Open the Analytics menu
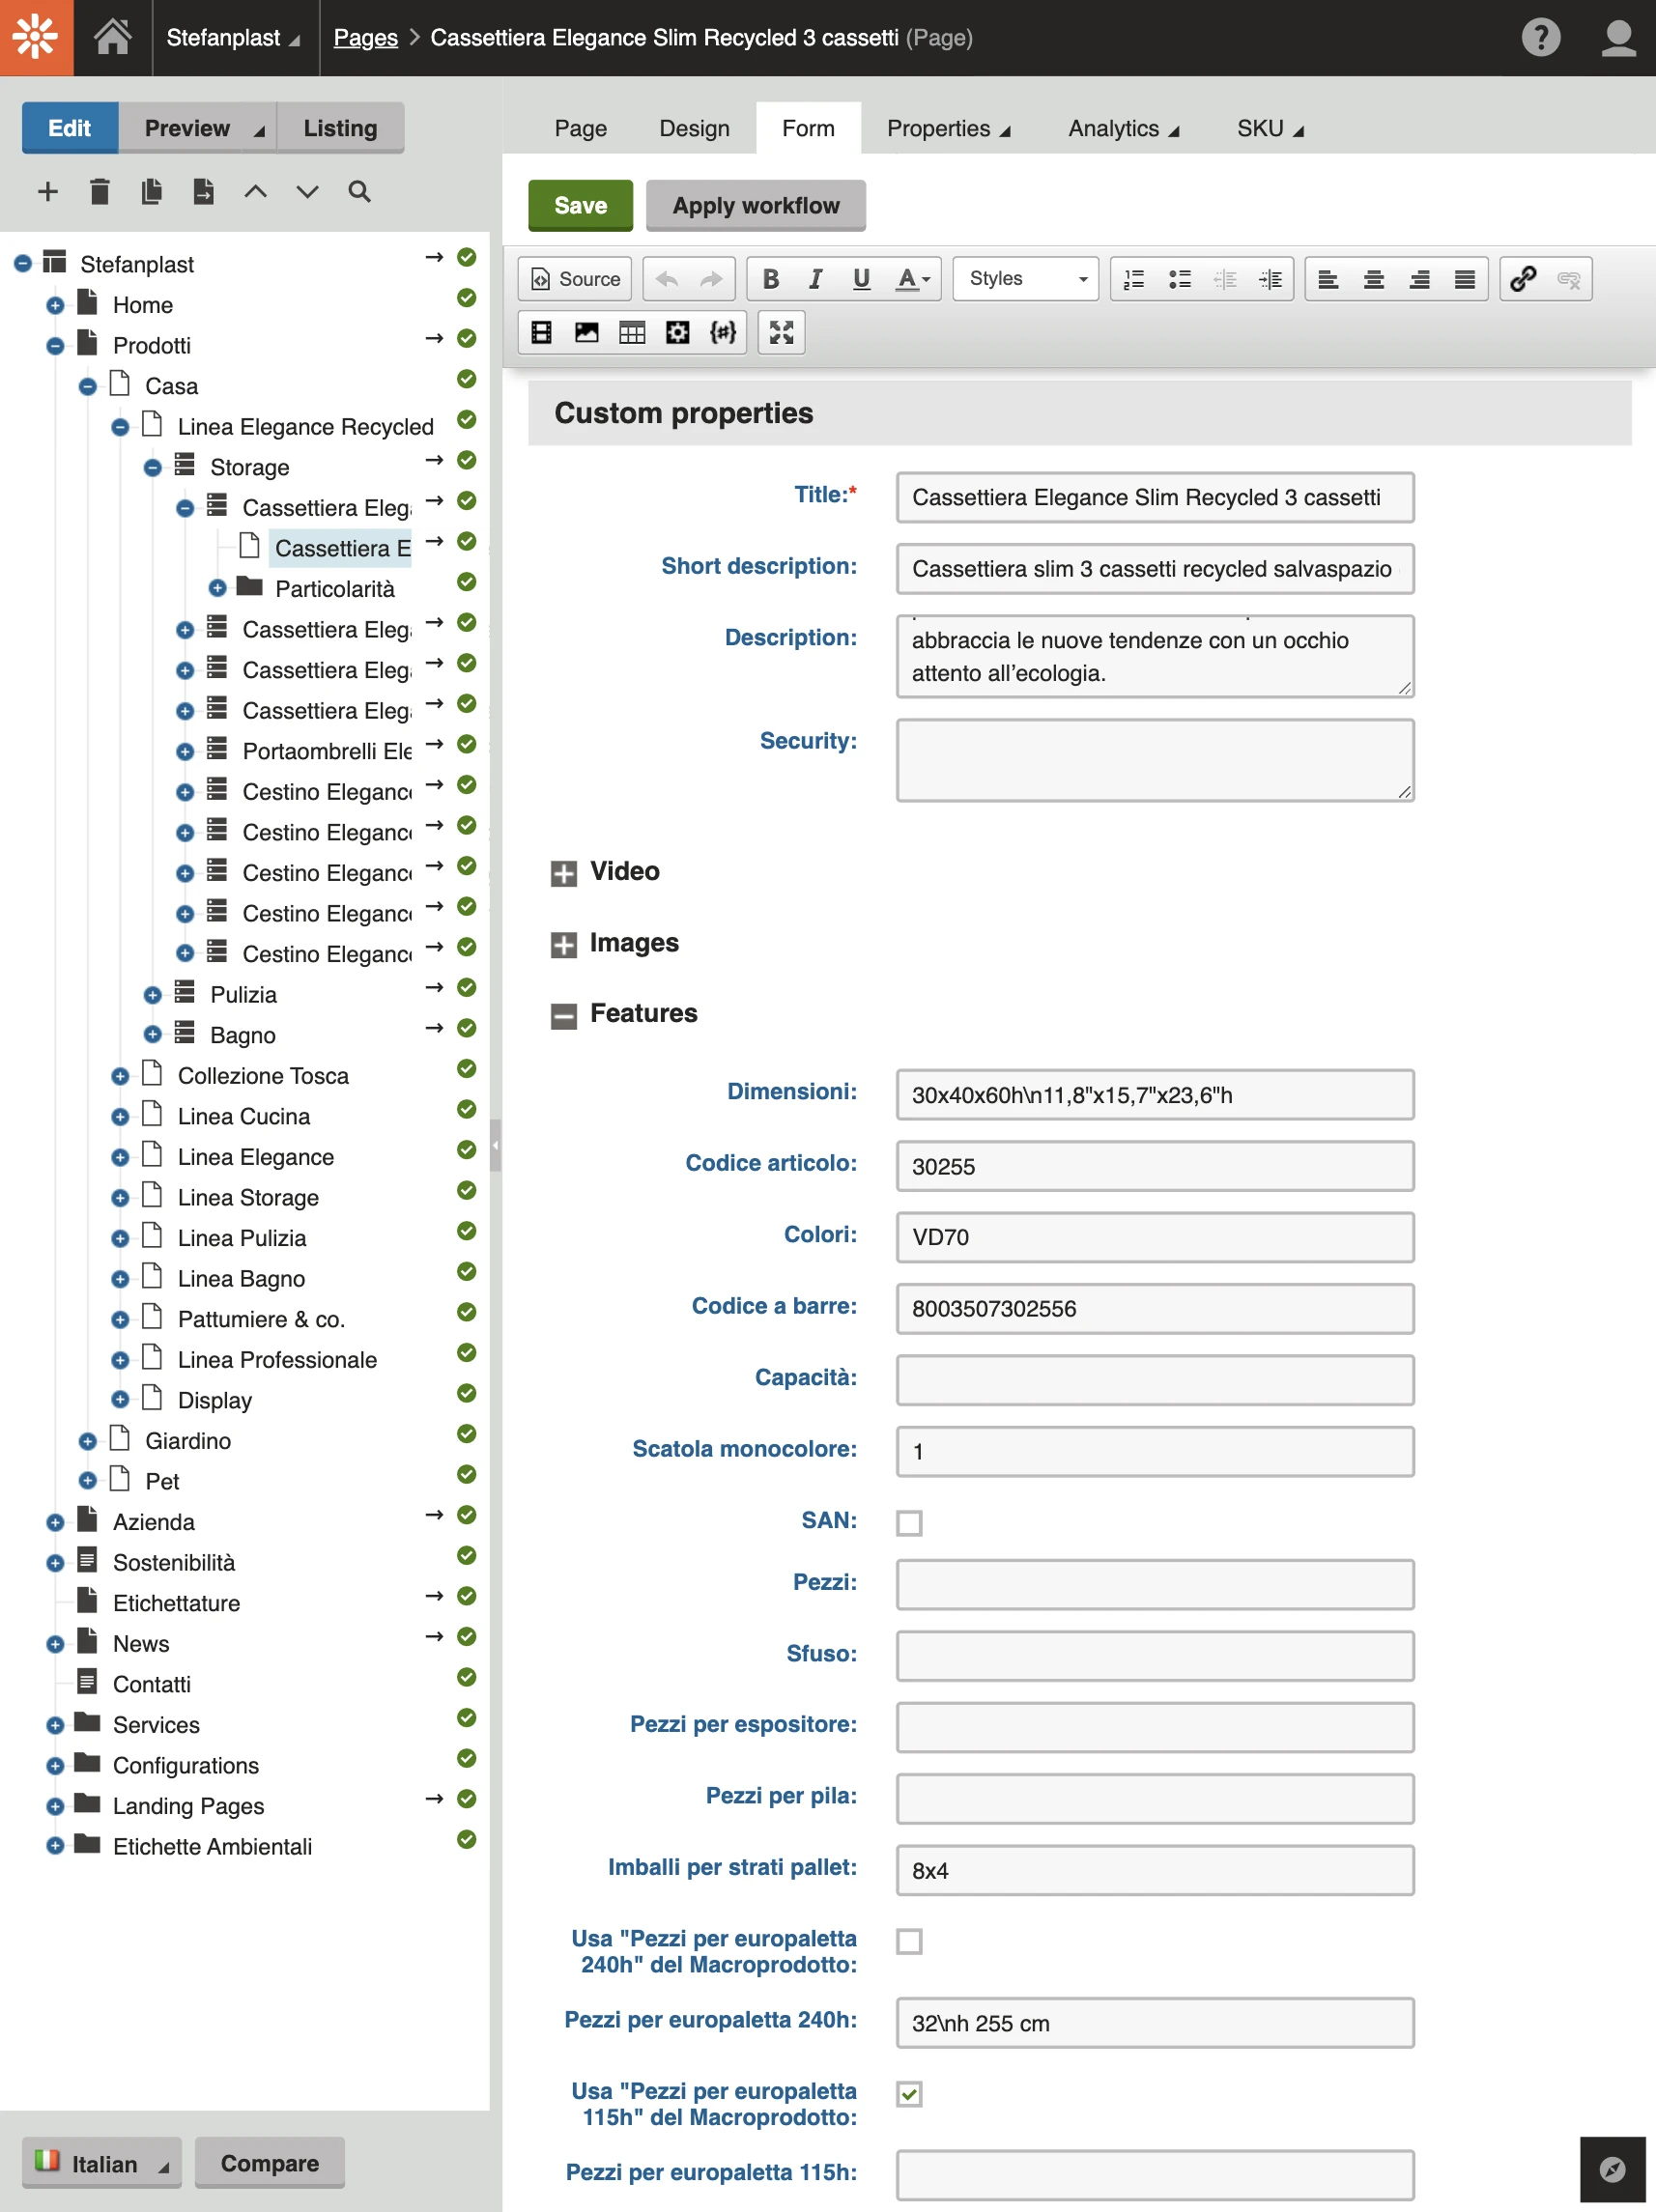Image resolution: width=1656 pixels, height=2212 pixels. tap(1113, 128)
